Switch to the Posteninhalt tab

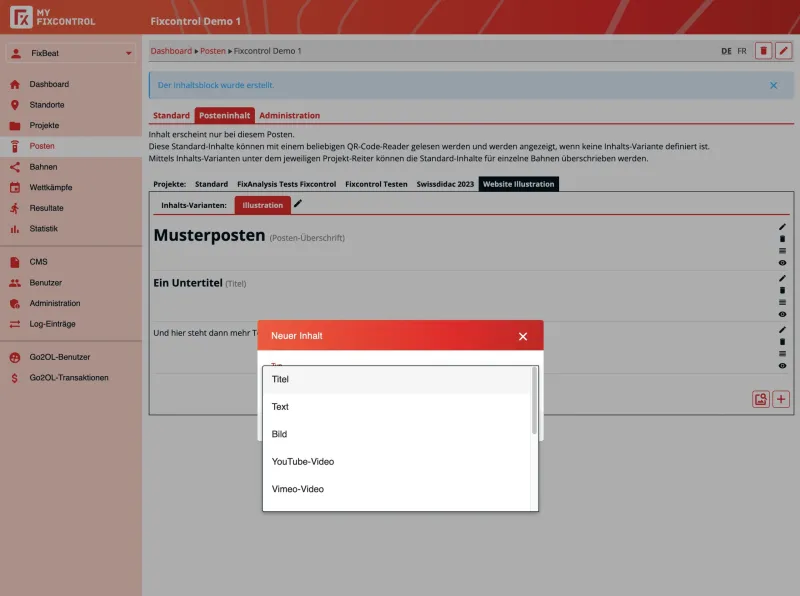point(224,115)
